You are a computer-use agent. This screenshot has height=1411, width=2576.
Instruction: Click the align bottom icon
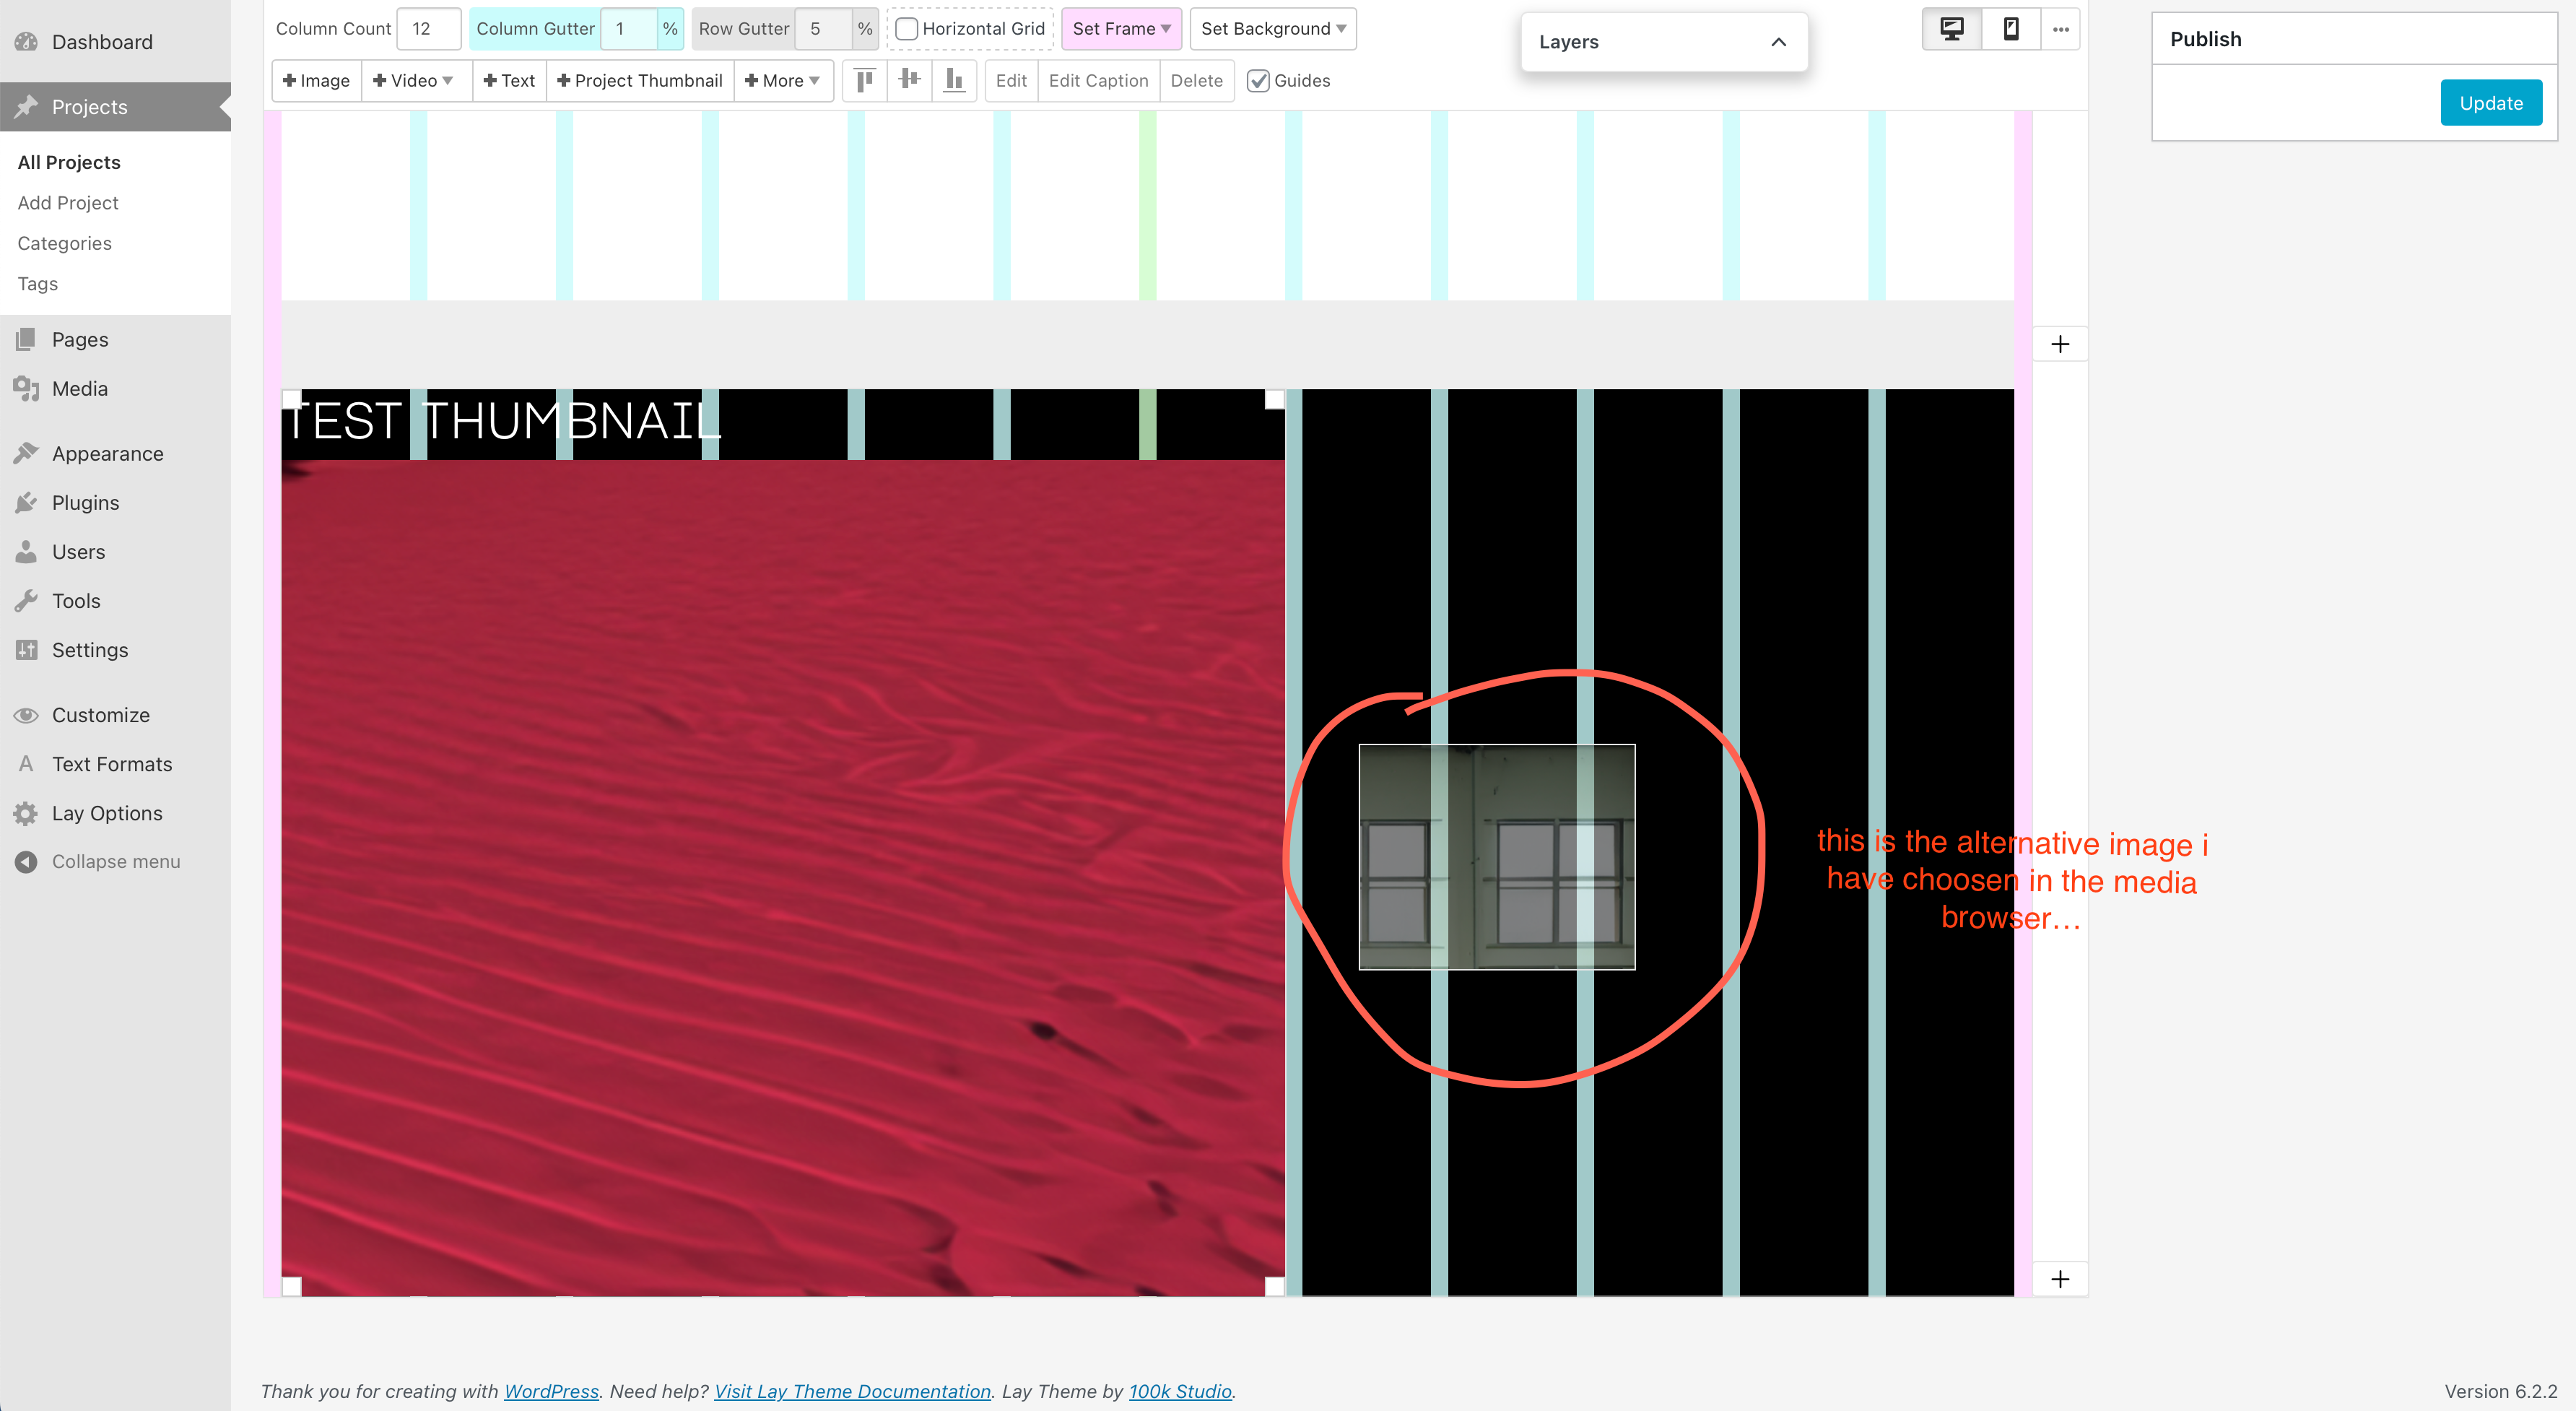coord(954,80)
